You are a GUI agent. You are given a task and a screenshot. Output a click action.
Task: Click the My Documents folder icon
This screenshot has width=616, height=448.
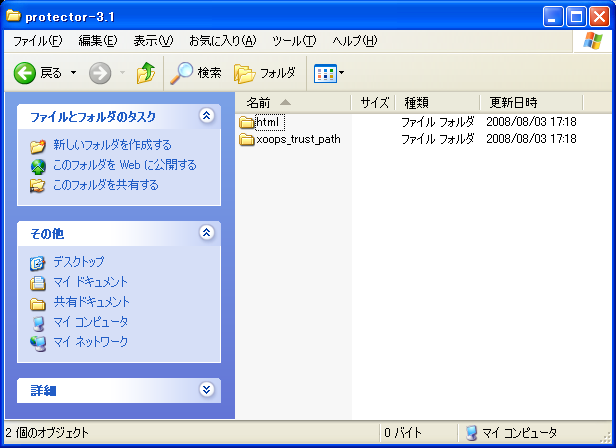(38, 283)
